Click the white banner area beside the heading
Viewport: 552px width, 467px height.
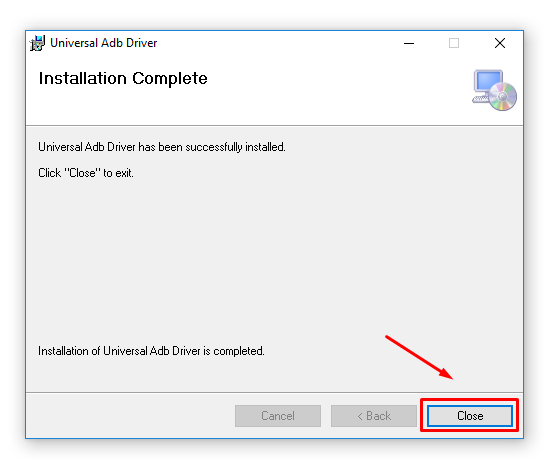(x=334, y=90)
